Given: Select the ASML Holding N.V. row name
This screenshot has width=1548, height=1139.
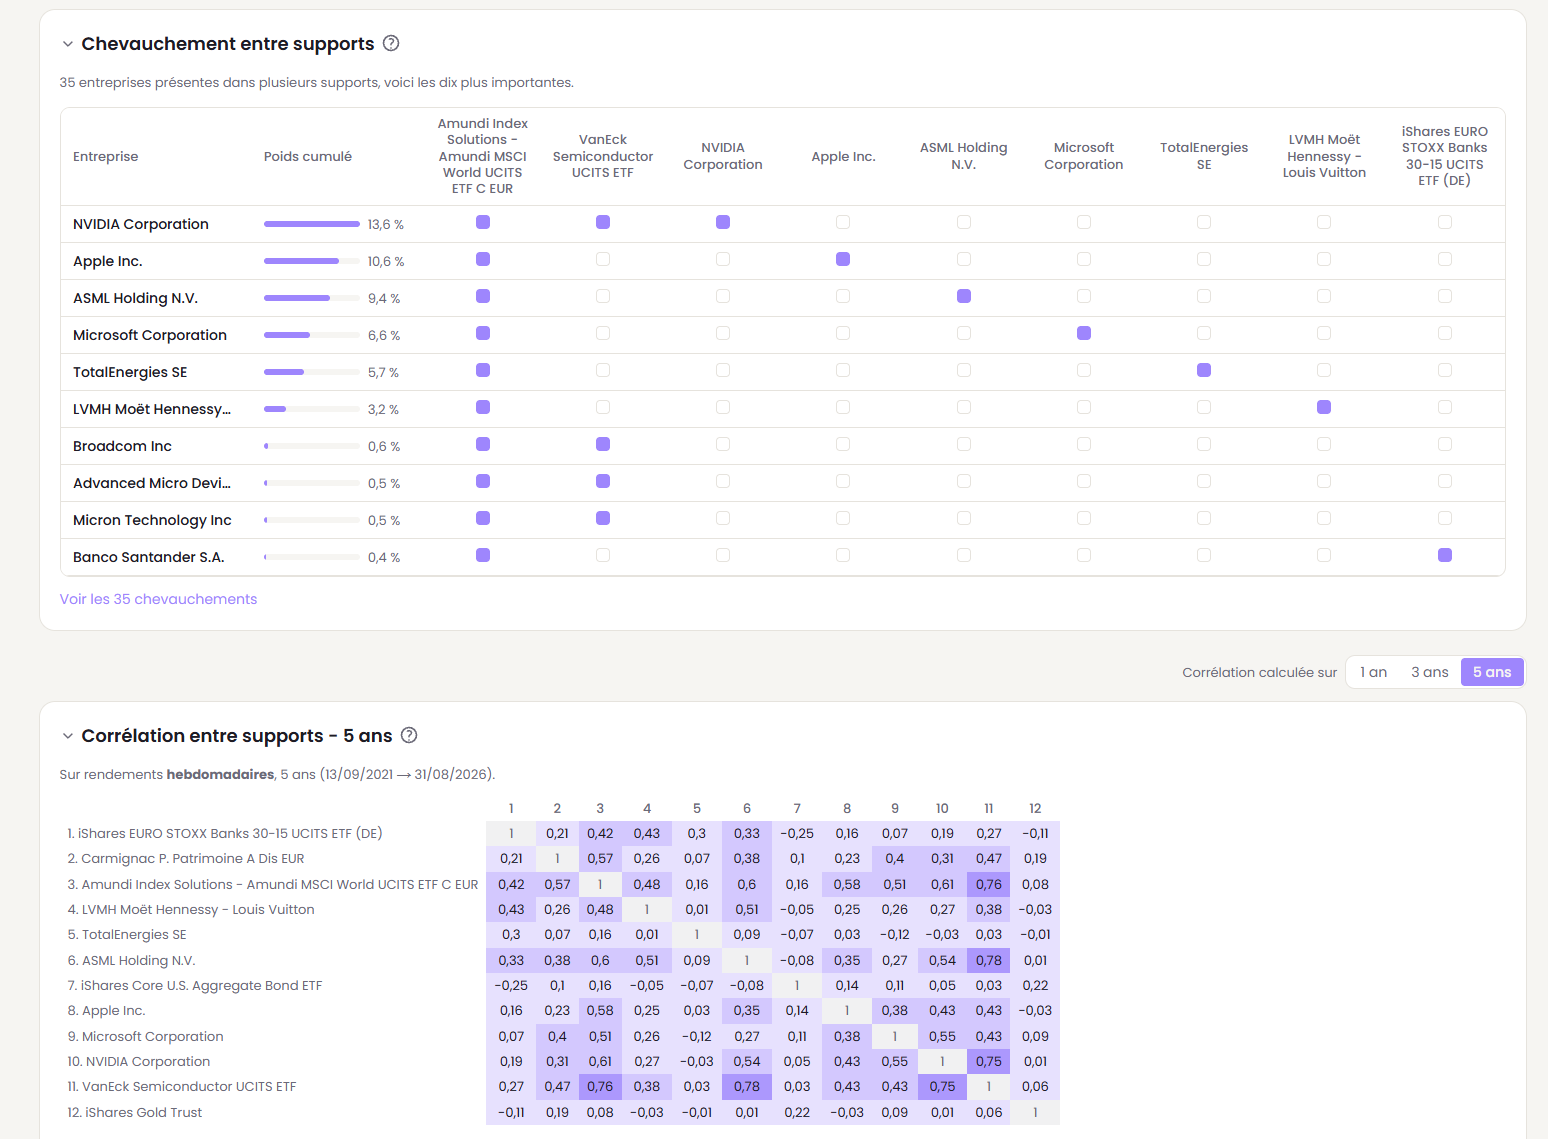Looking at the screenshot, I should [136, 298].
